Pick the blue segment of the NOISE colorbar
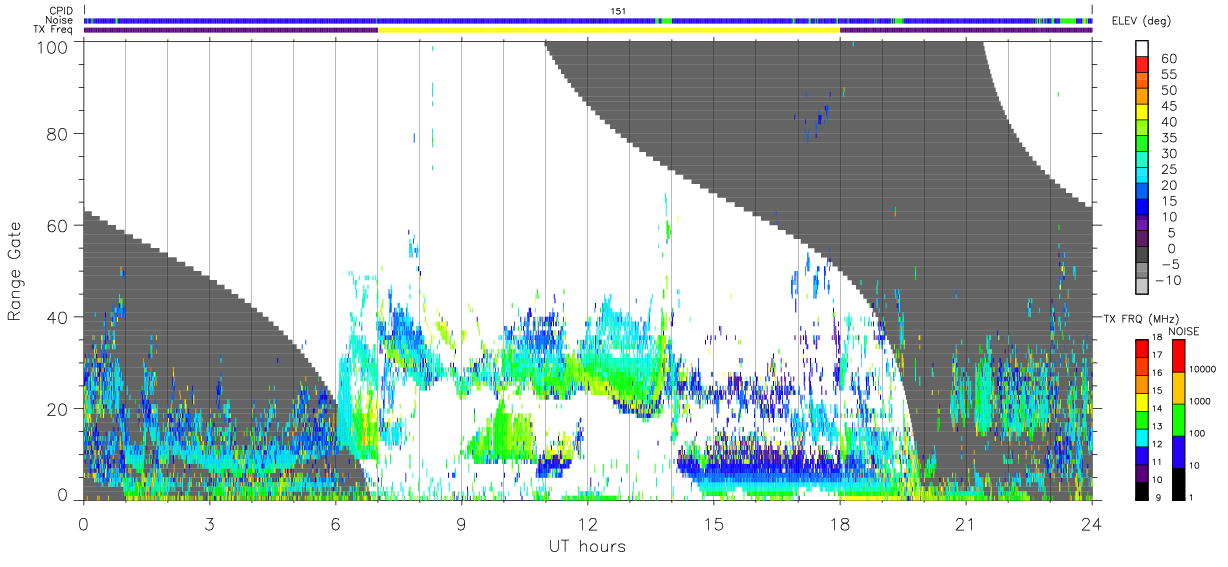Screen dimensions: 1228x567 point(1179,452)
